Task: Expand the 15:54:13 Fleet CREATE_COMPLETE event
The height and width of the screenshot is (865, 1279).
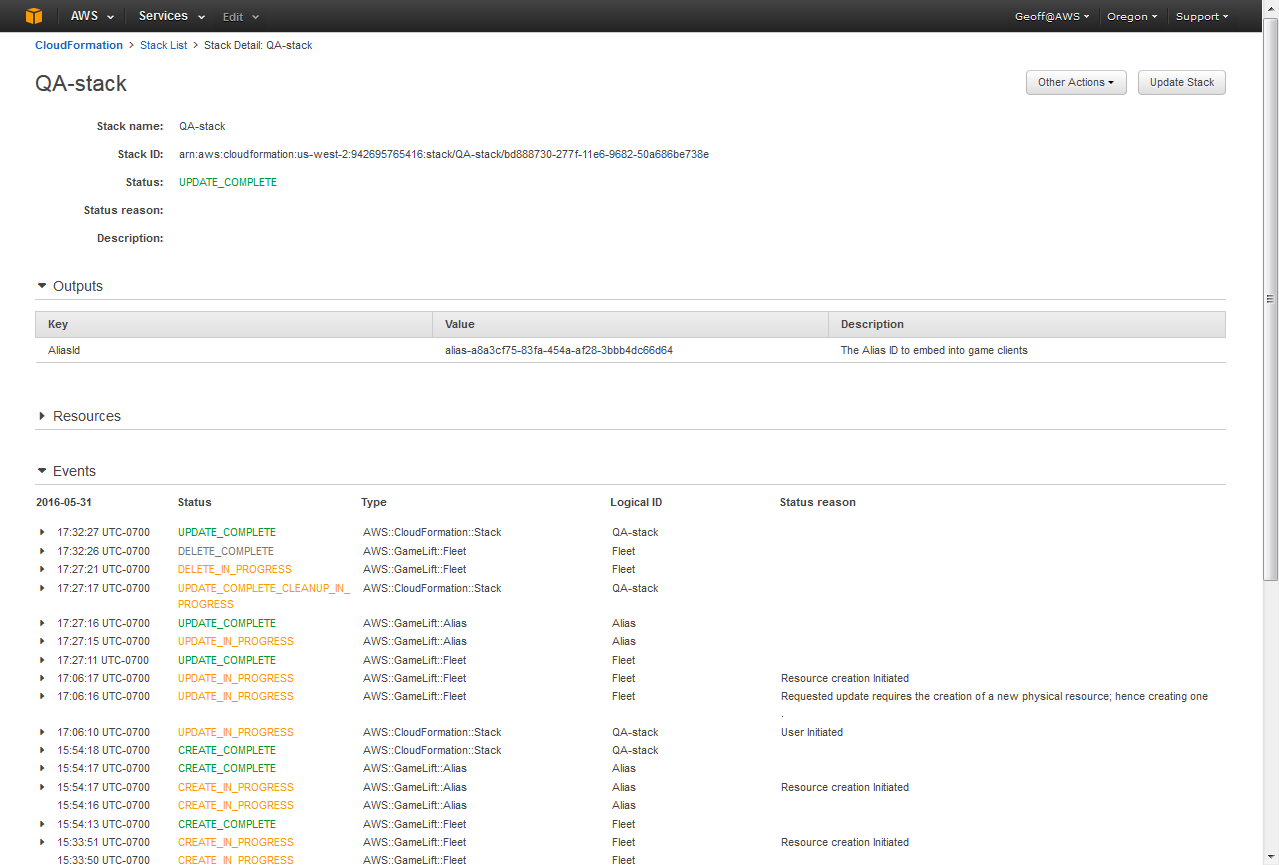Action: point(42,824)
